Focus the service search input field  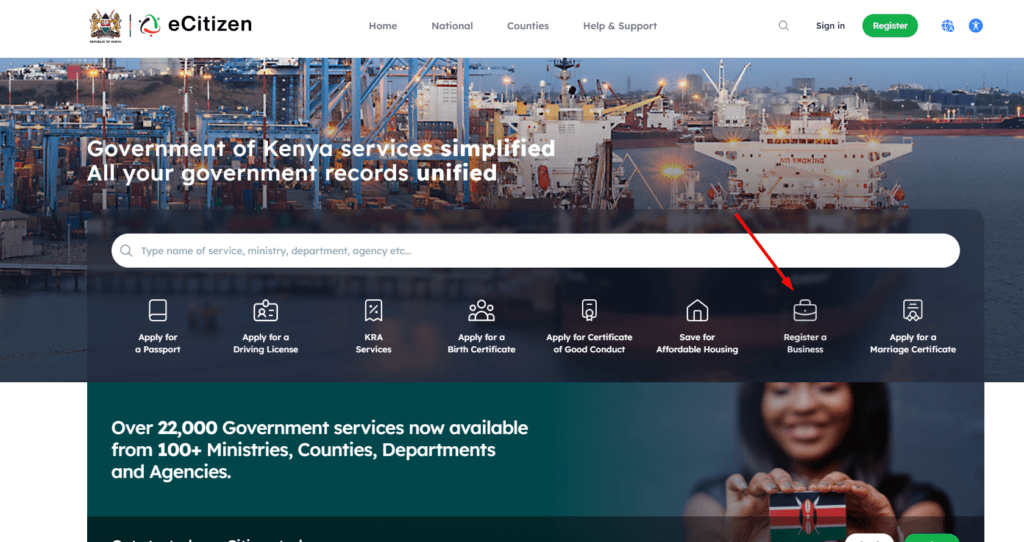(536, 251)
